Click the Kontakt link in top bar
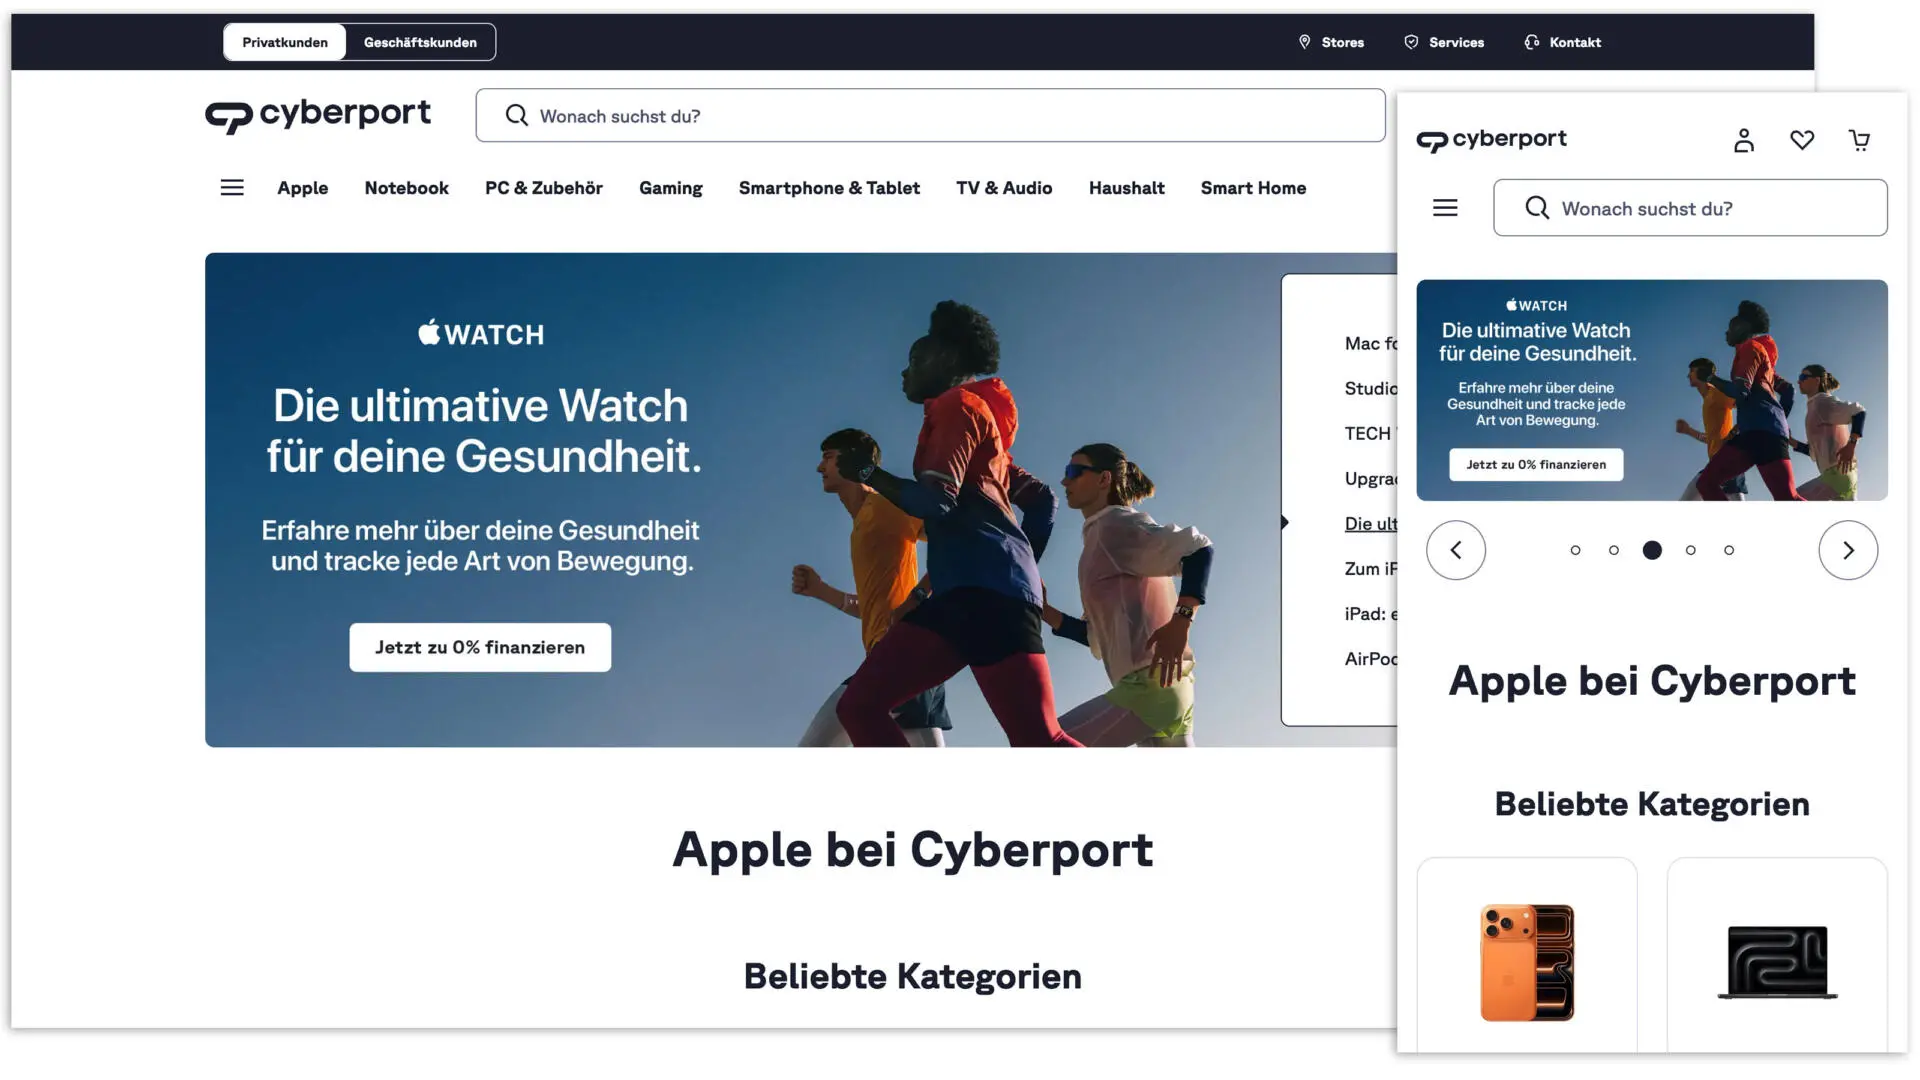1920x1080 pixels. click(x=1575, y=42)
